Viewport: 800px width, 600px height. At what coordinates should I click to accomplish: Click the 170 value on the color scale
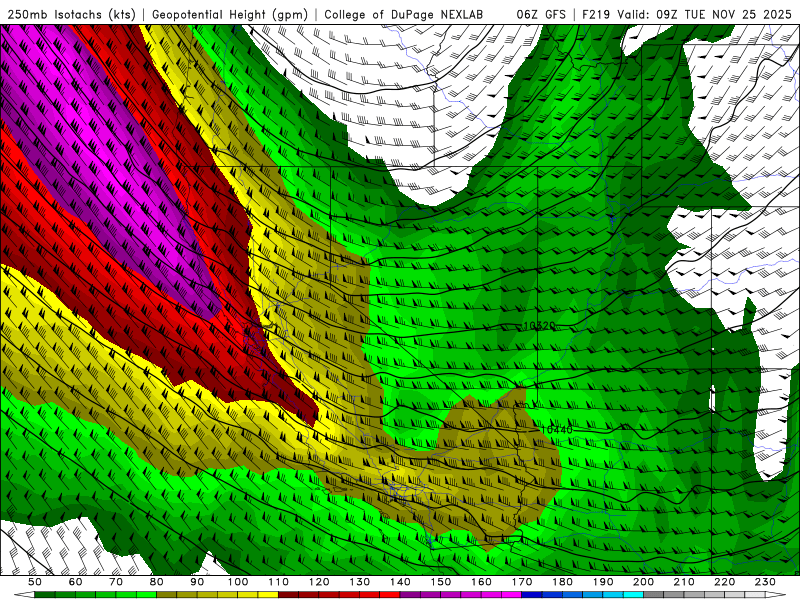click(522, 582)
